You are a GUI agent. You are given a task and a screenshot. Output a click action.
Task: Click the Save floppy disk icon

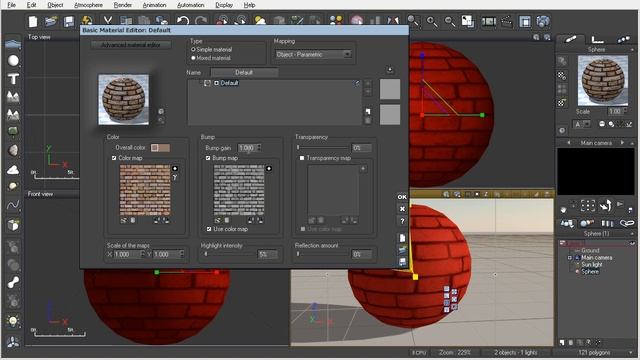pos(69,21)
